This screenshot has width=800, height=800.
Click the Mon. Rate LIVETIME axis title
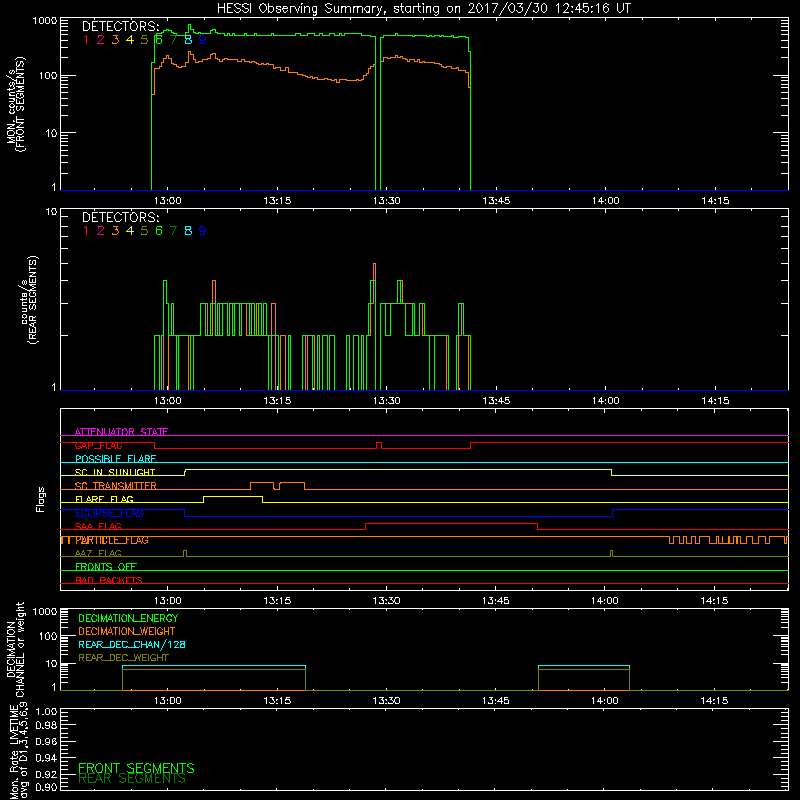click(x=19, y=751)
